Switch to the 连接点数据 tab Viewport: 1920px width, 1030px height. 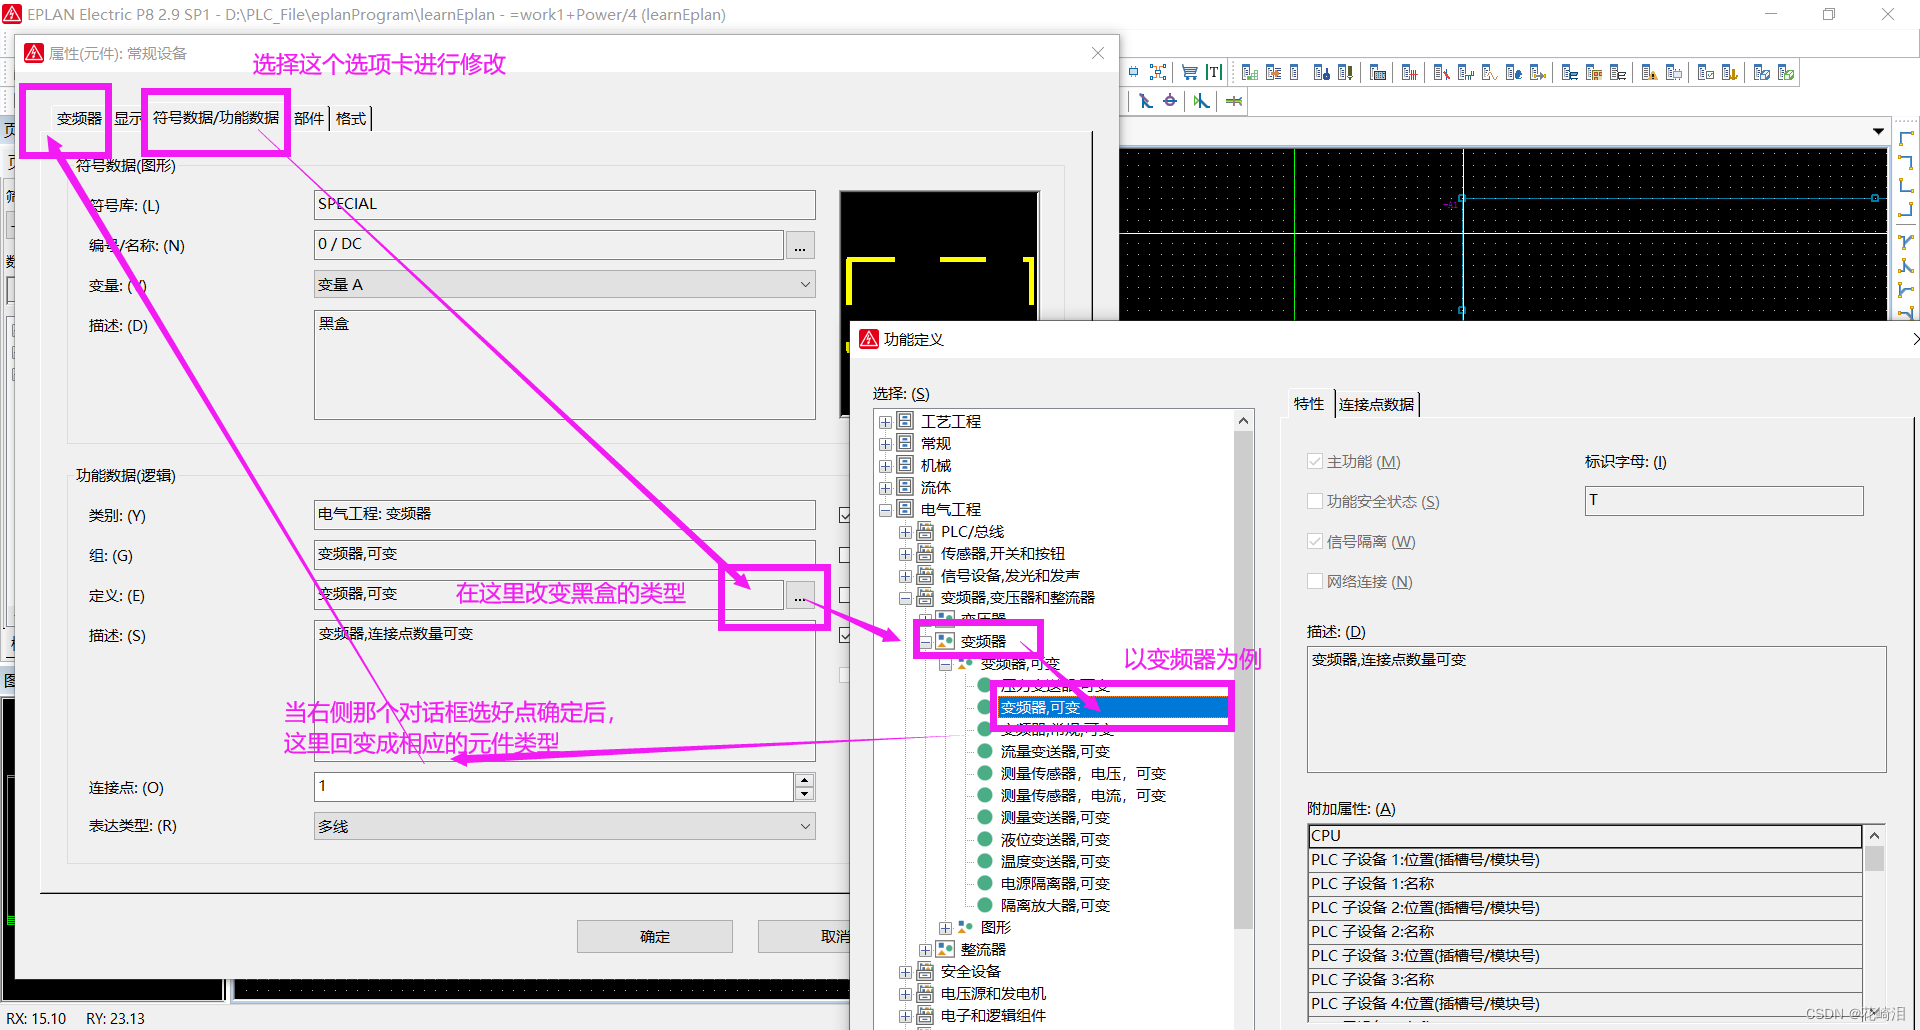tap(1377, 404)
